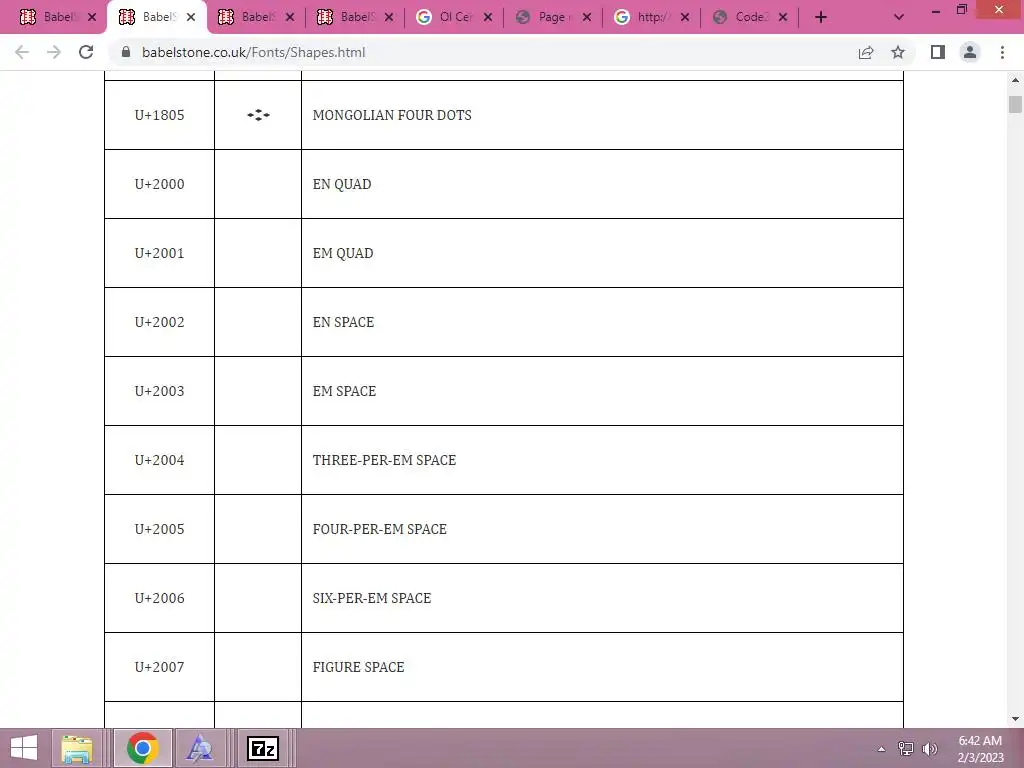The image size is (1024, 768).
Task: Open the 7-Zip taskbar app
Action: (263, 748)
